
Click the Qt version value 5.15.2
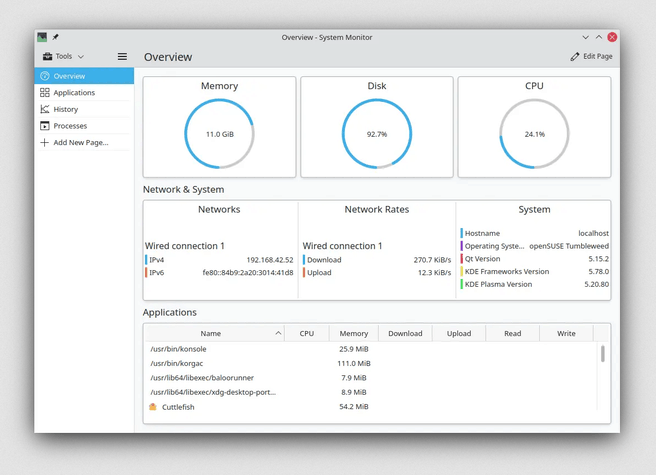coord(598,259)
